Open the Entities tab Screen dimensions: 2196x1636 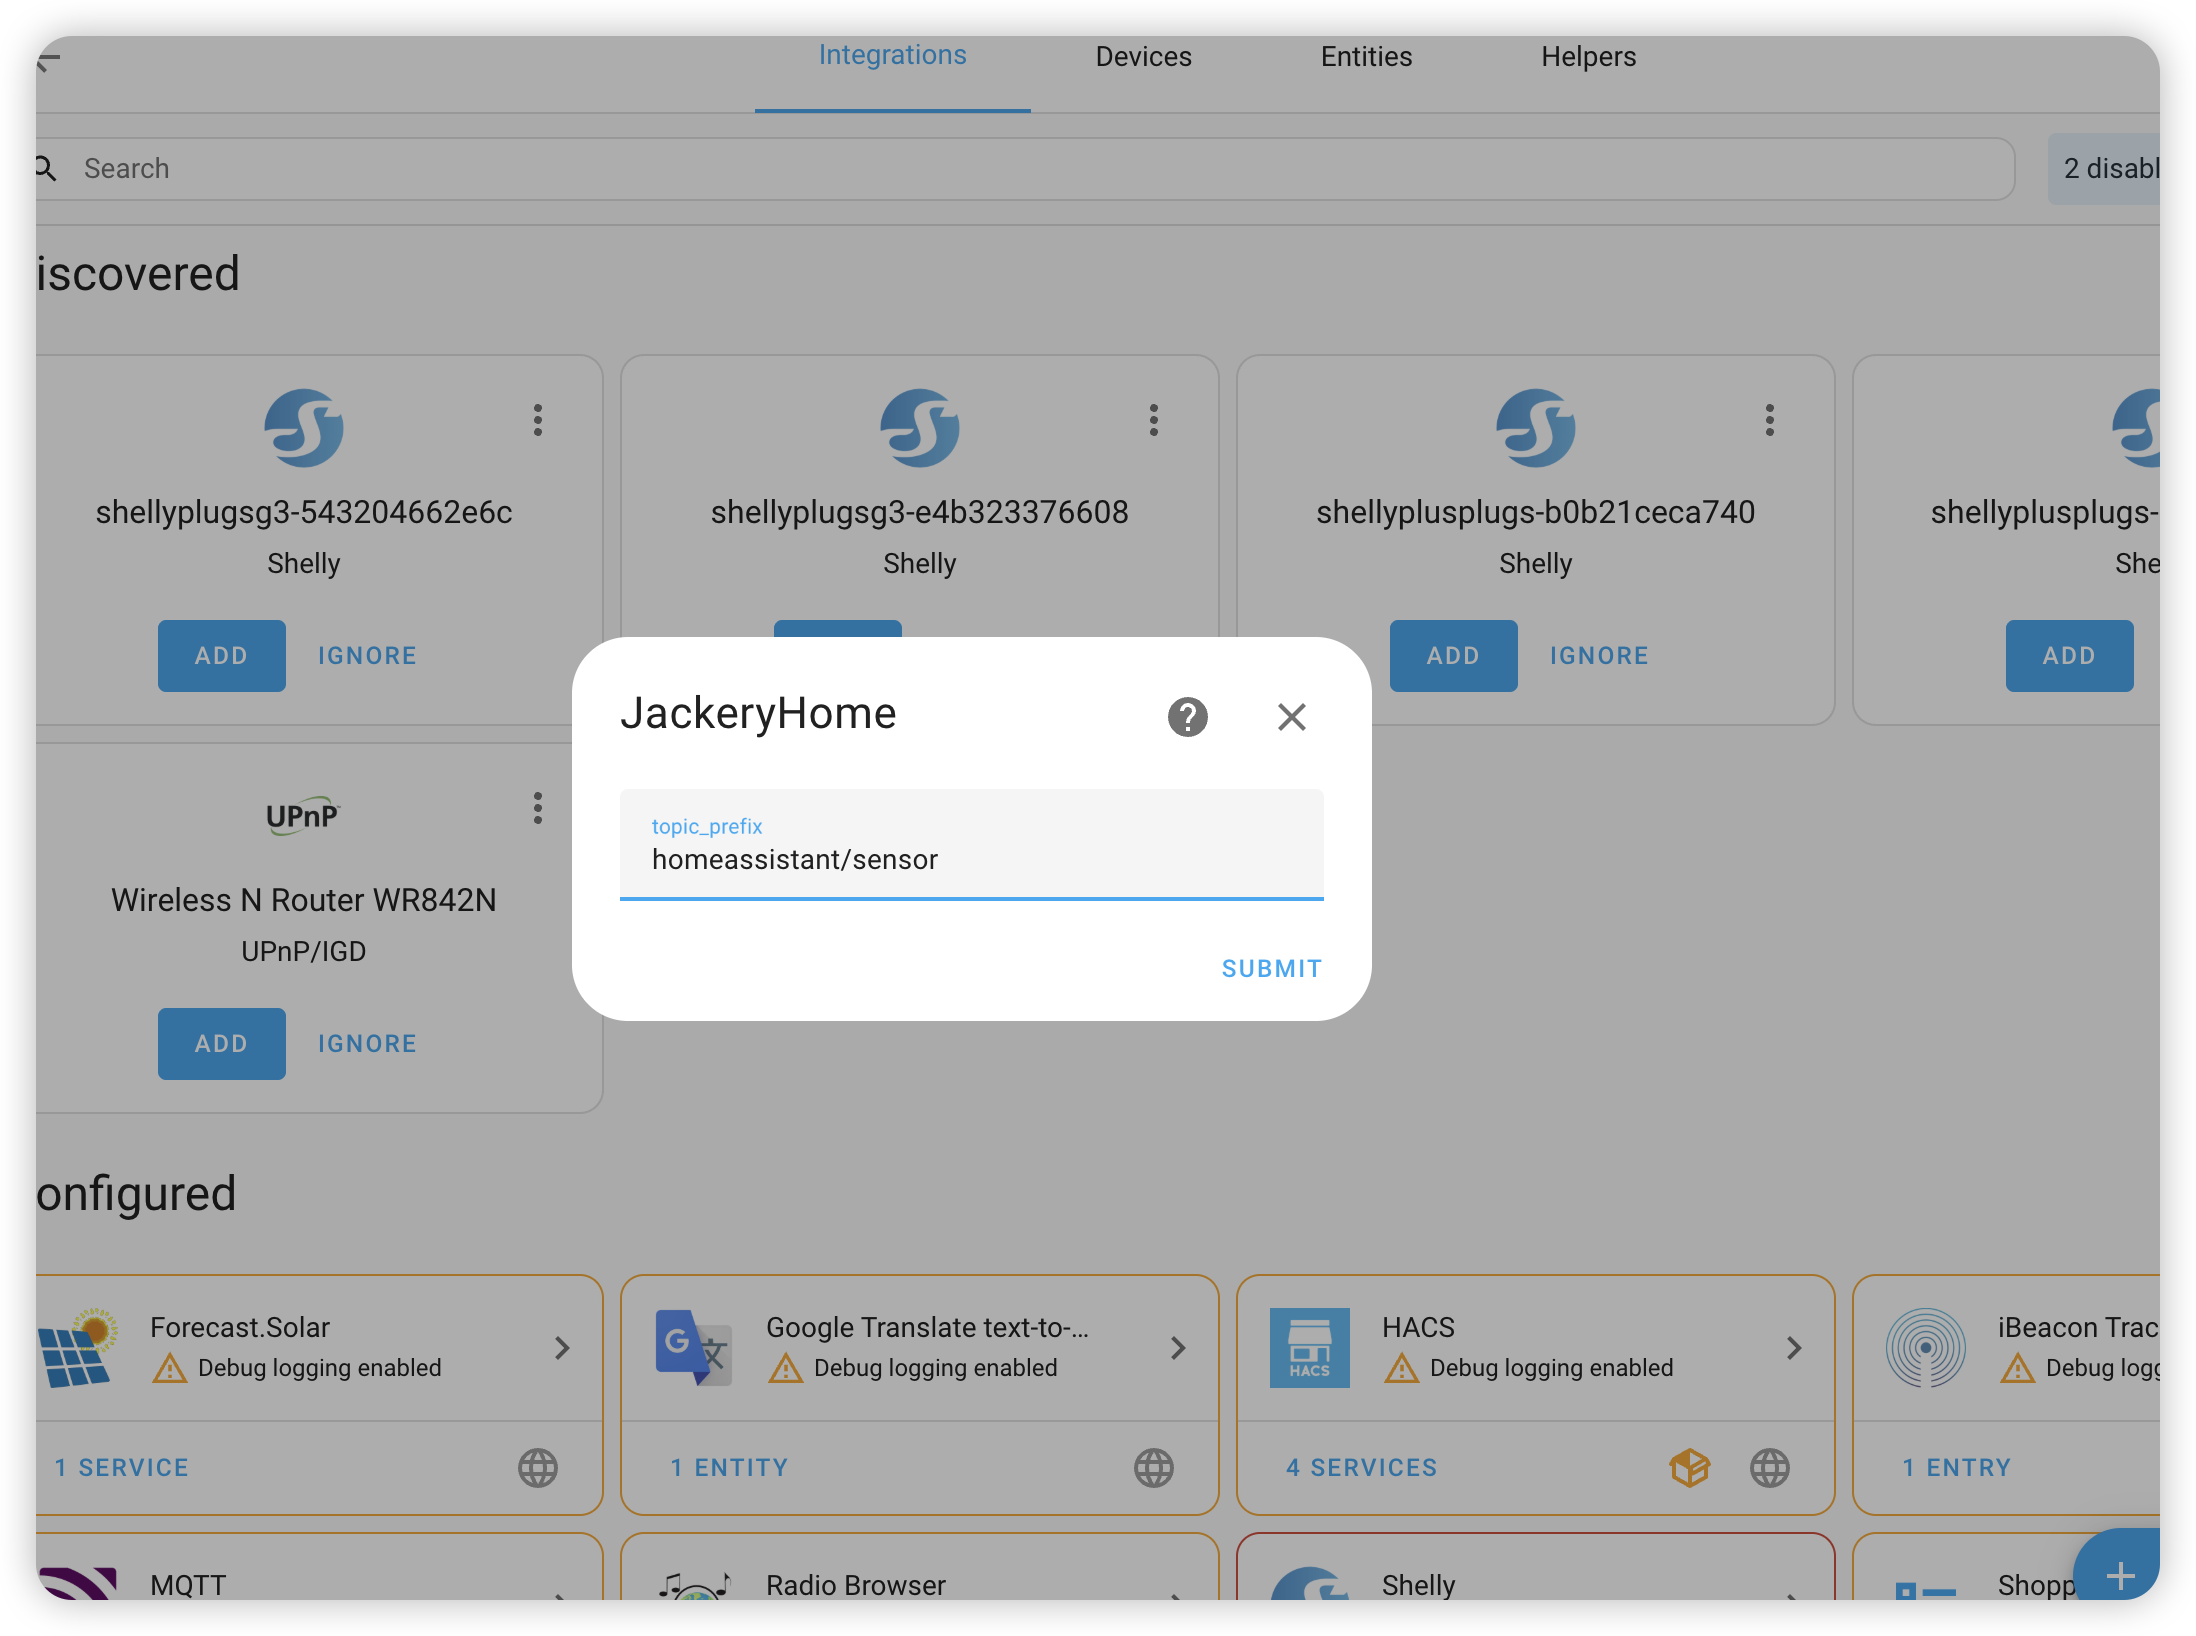(1367, 57)
